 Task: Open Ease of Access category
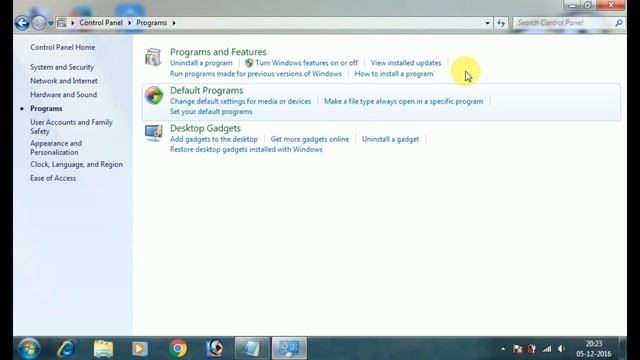[x=53, y=178]
